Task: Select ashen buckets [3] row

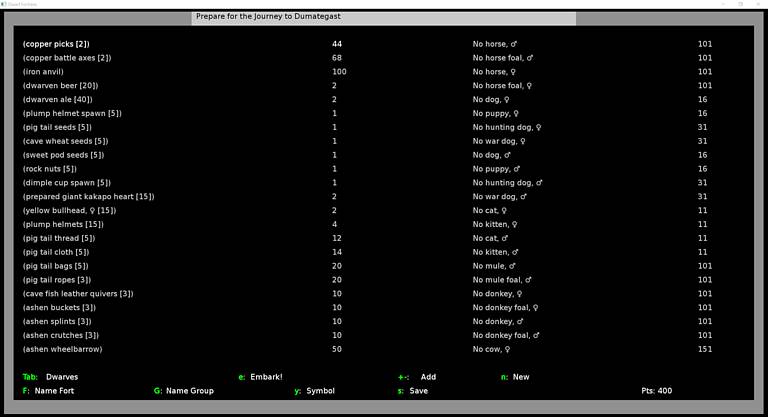Action: tap(59, 308)
